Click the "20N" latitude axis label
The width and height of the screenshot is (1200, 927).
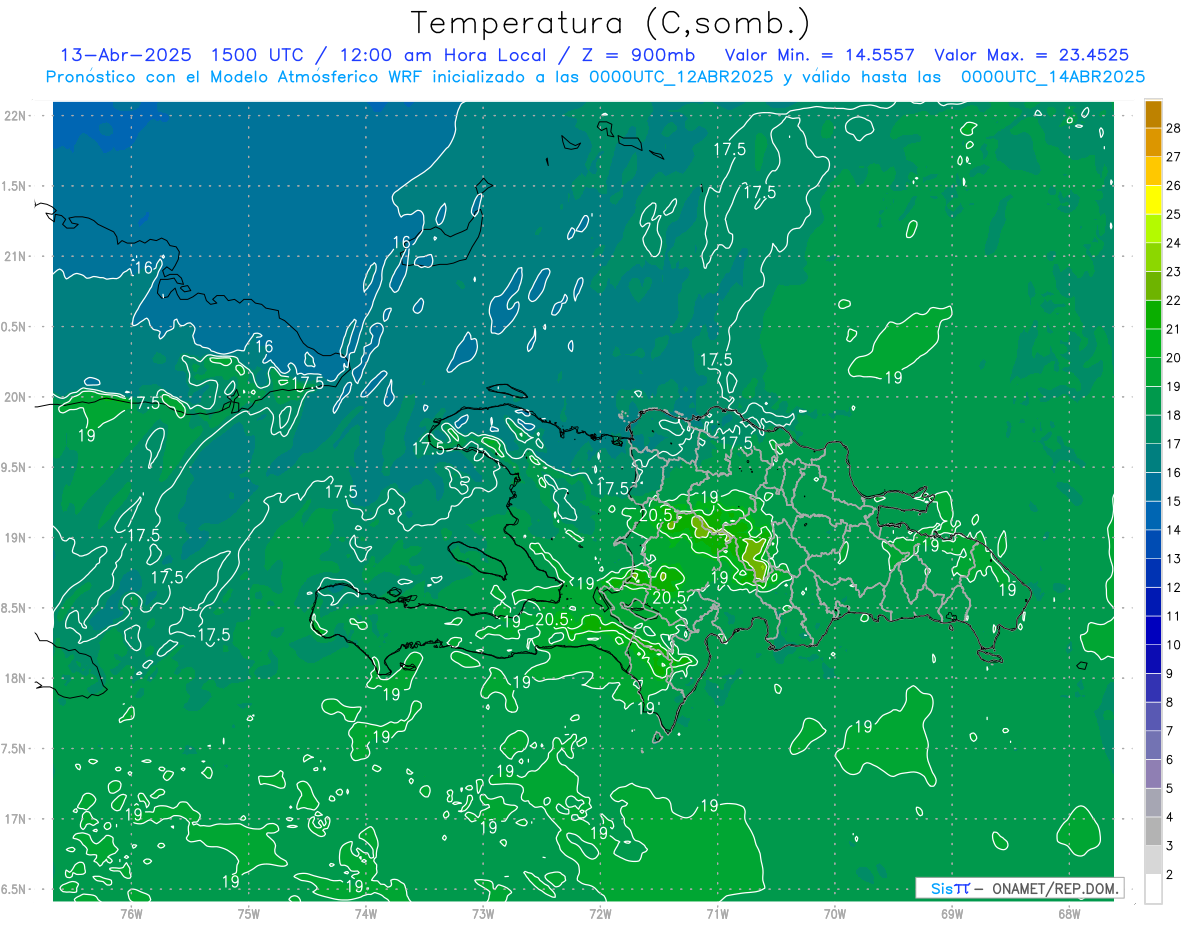[15, 397]
